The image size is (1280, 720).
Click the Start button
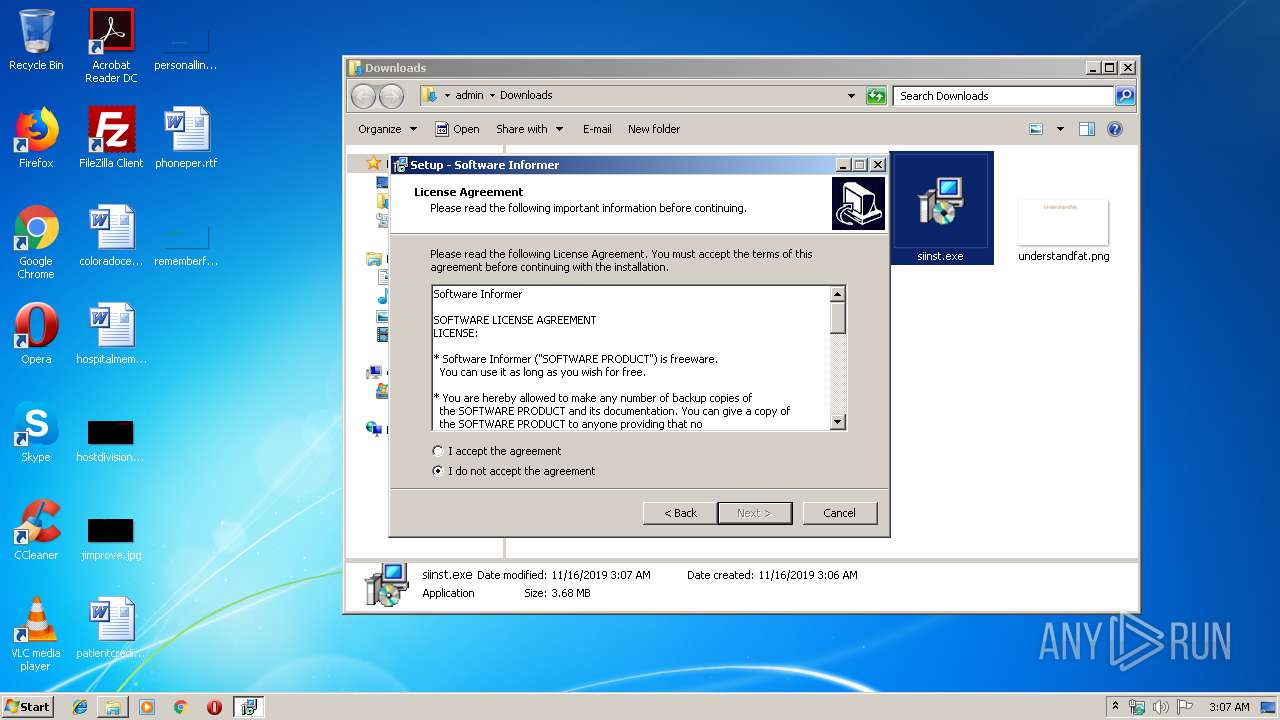click(x=28, y=707)
